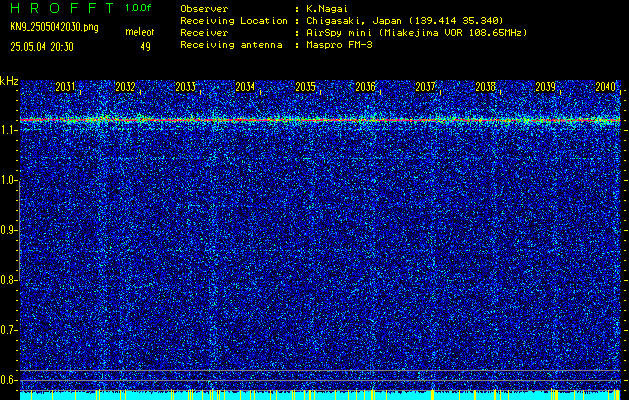This screenshot has width=629, height=400.
Task: Click the version label 1.0.0f
Action: point(138,8)
